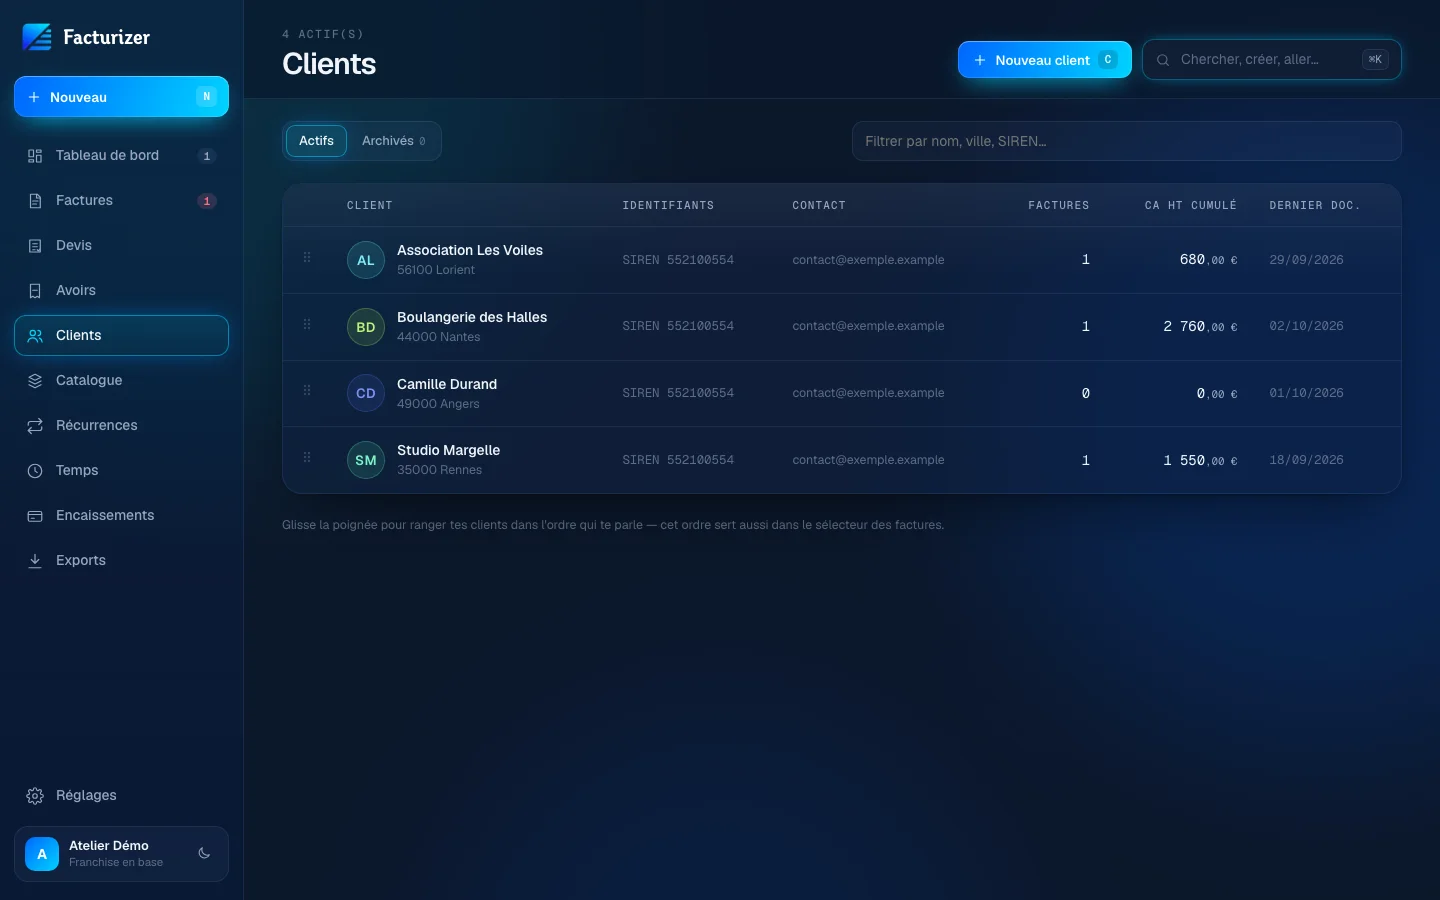The width and height of the screenshot is (1440, 900).
Task: Click the Exports download icon
Action: [x=35, y=561]
